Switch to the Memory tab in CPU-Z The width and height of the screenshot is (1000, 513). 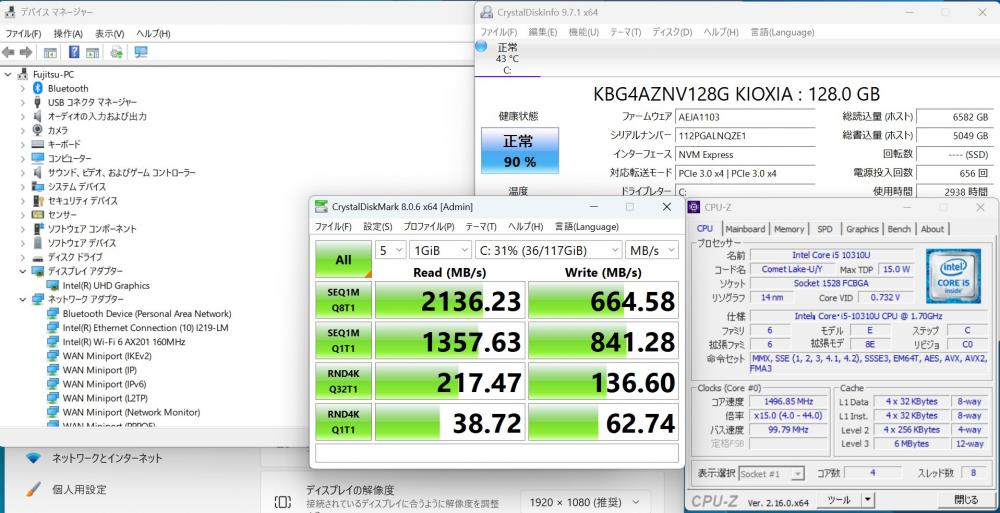pos(789,228)
